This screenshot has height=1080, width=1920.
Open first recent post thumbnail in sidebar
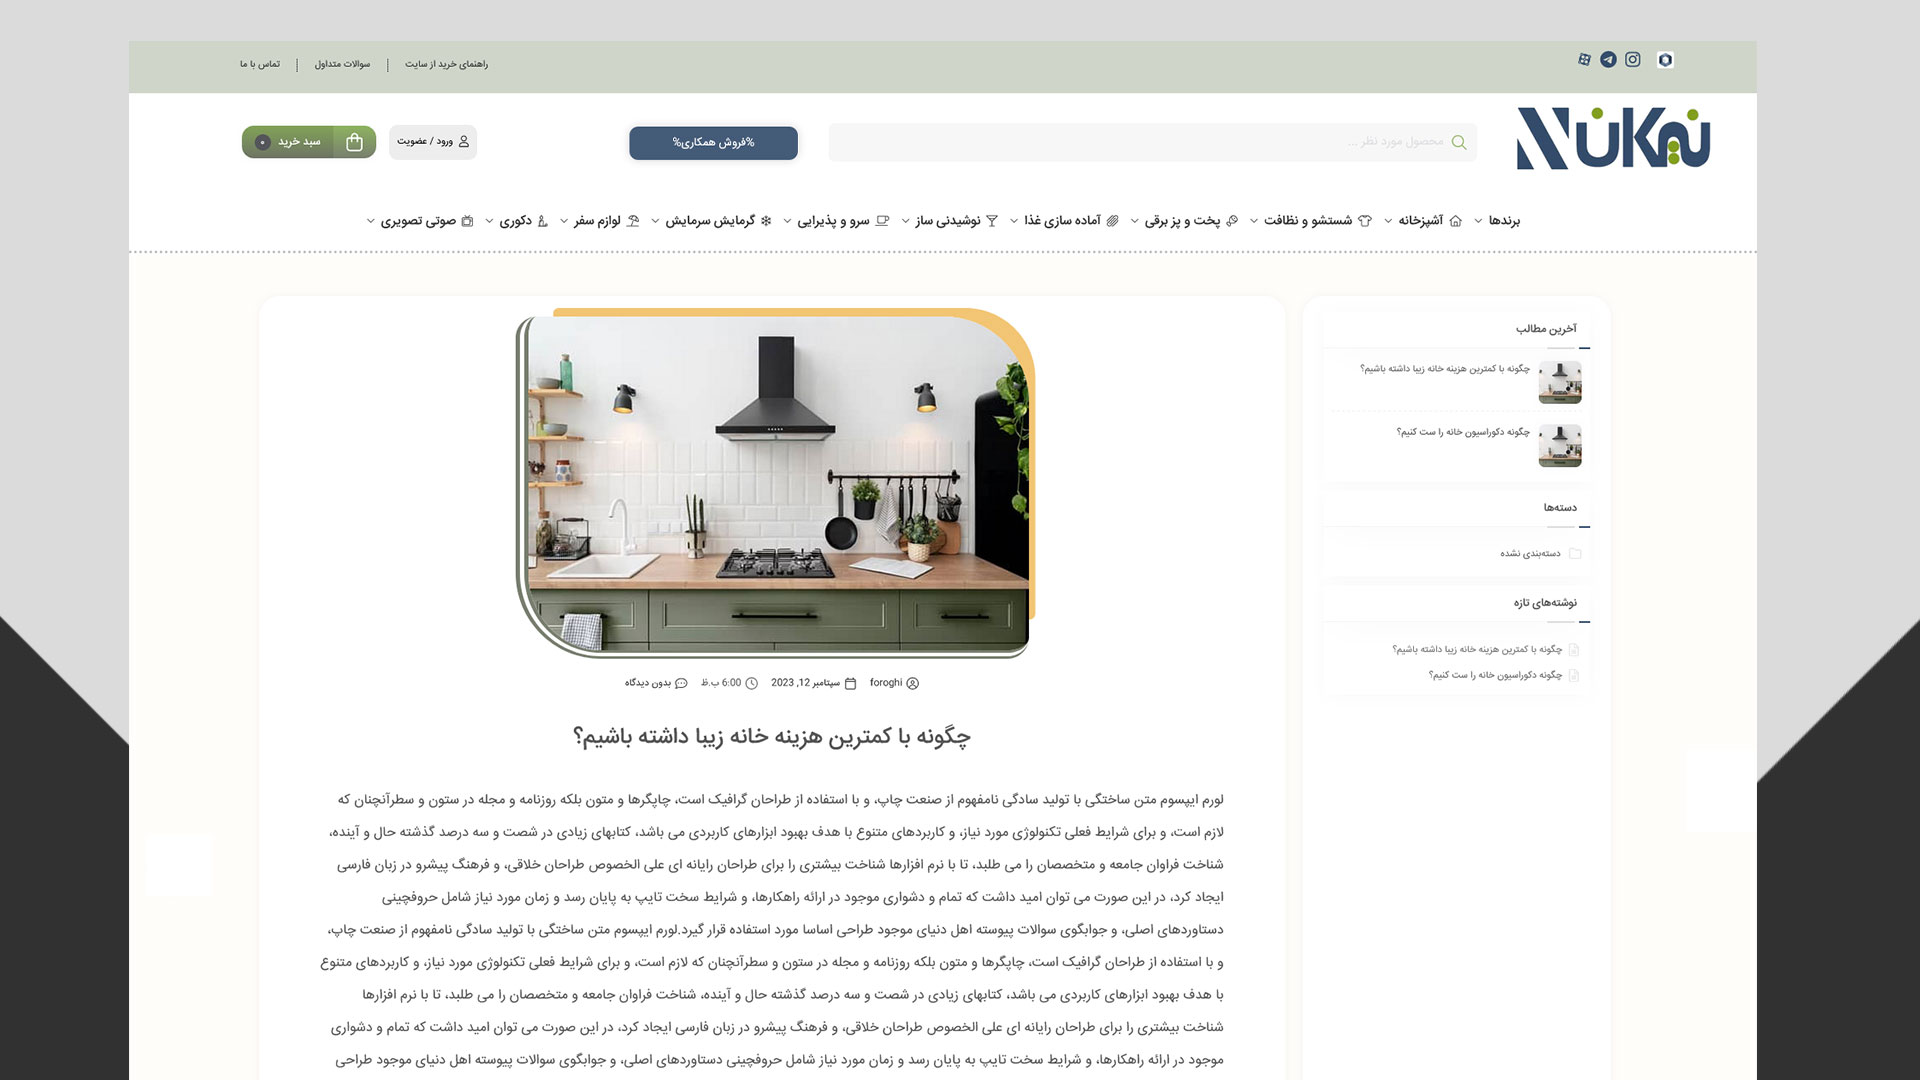1559,382
